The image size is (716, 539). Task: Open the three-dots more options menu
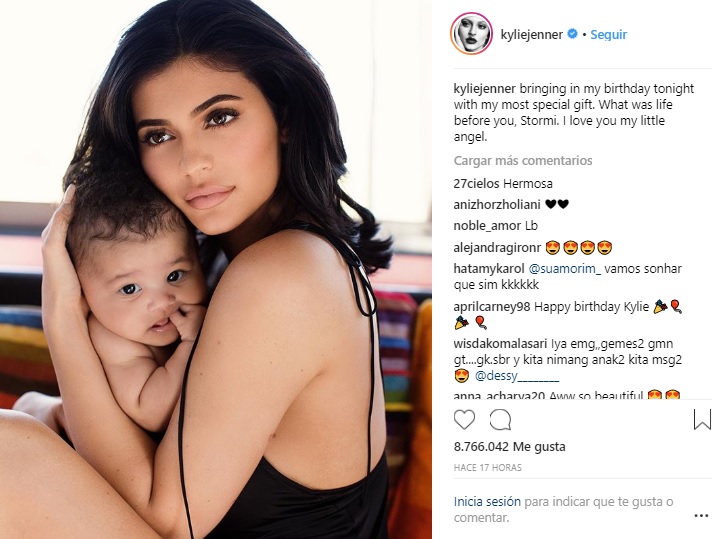(701, 516)
